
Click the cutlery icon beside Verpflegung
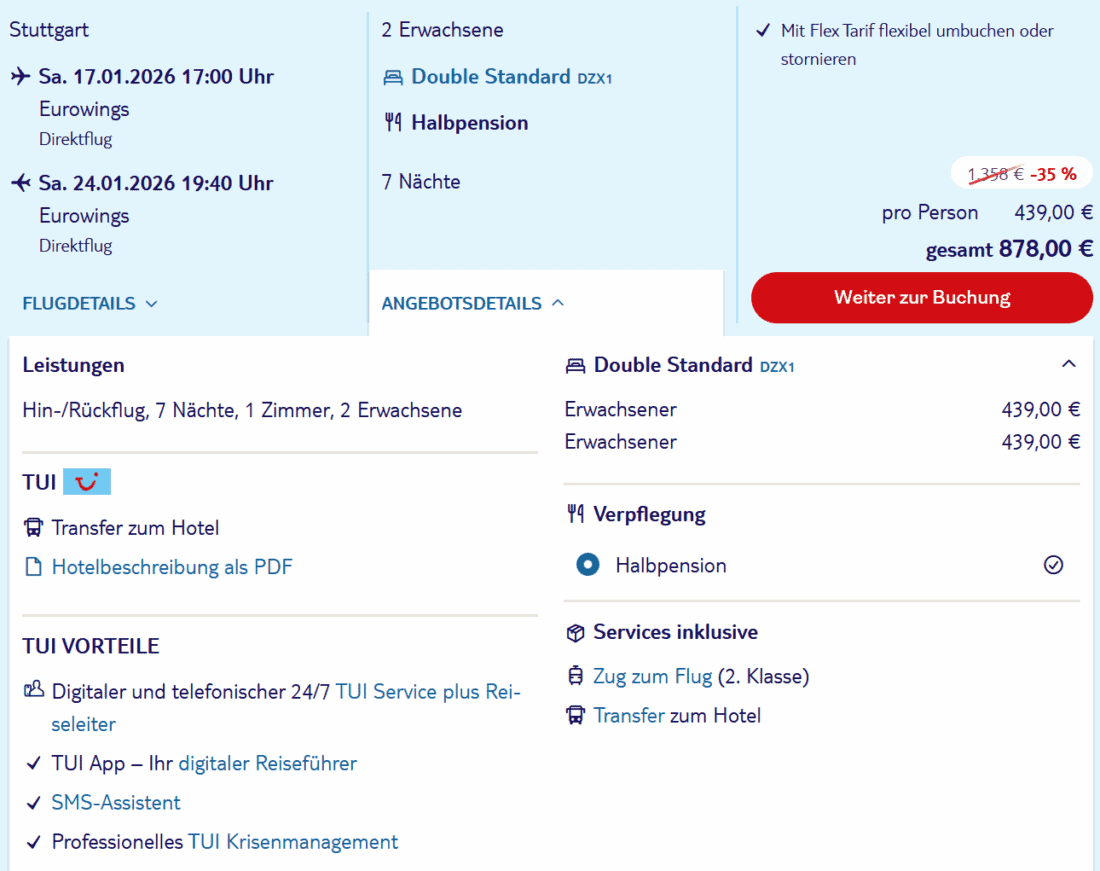pos(575,515)
